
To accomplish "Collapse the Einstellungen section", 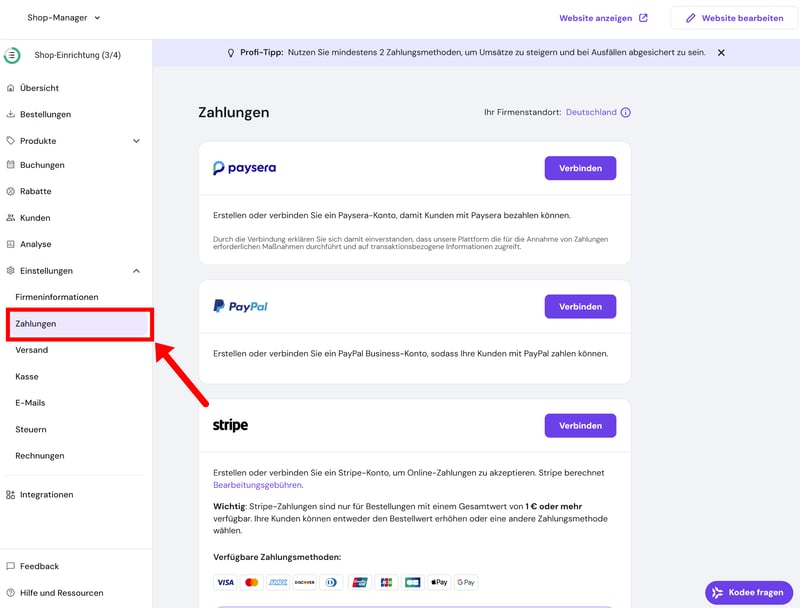I will coord(136,271).
